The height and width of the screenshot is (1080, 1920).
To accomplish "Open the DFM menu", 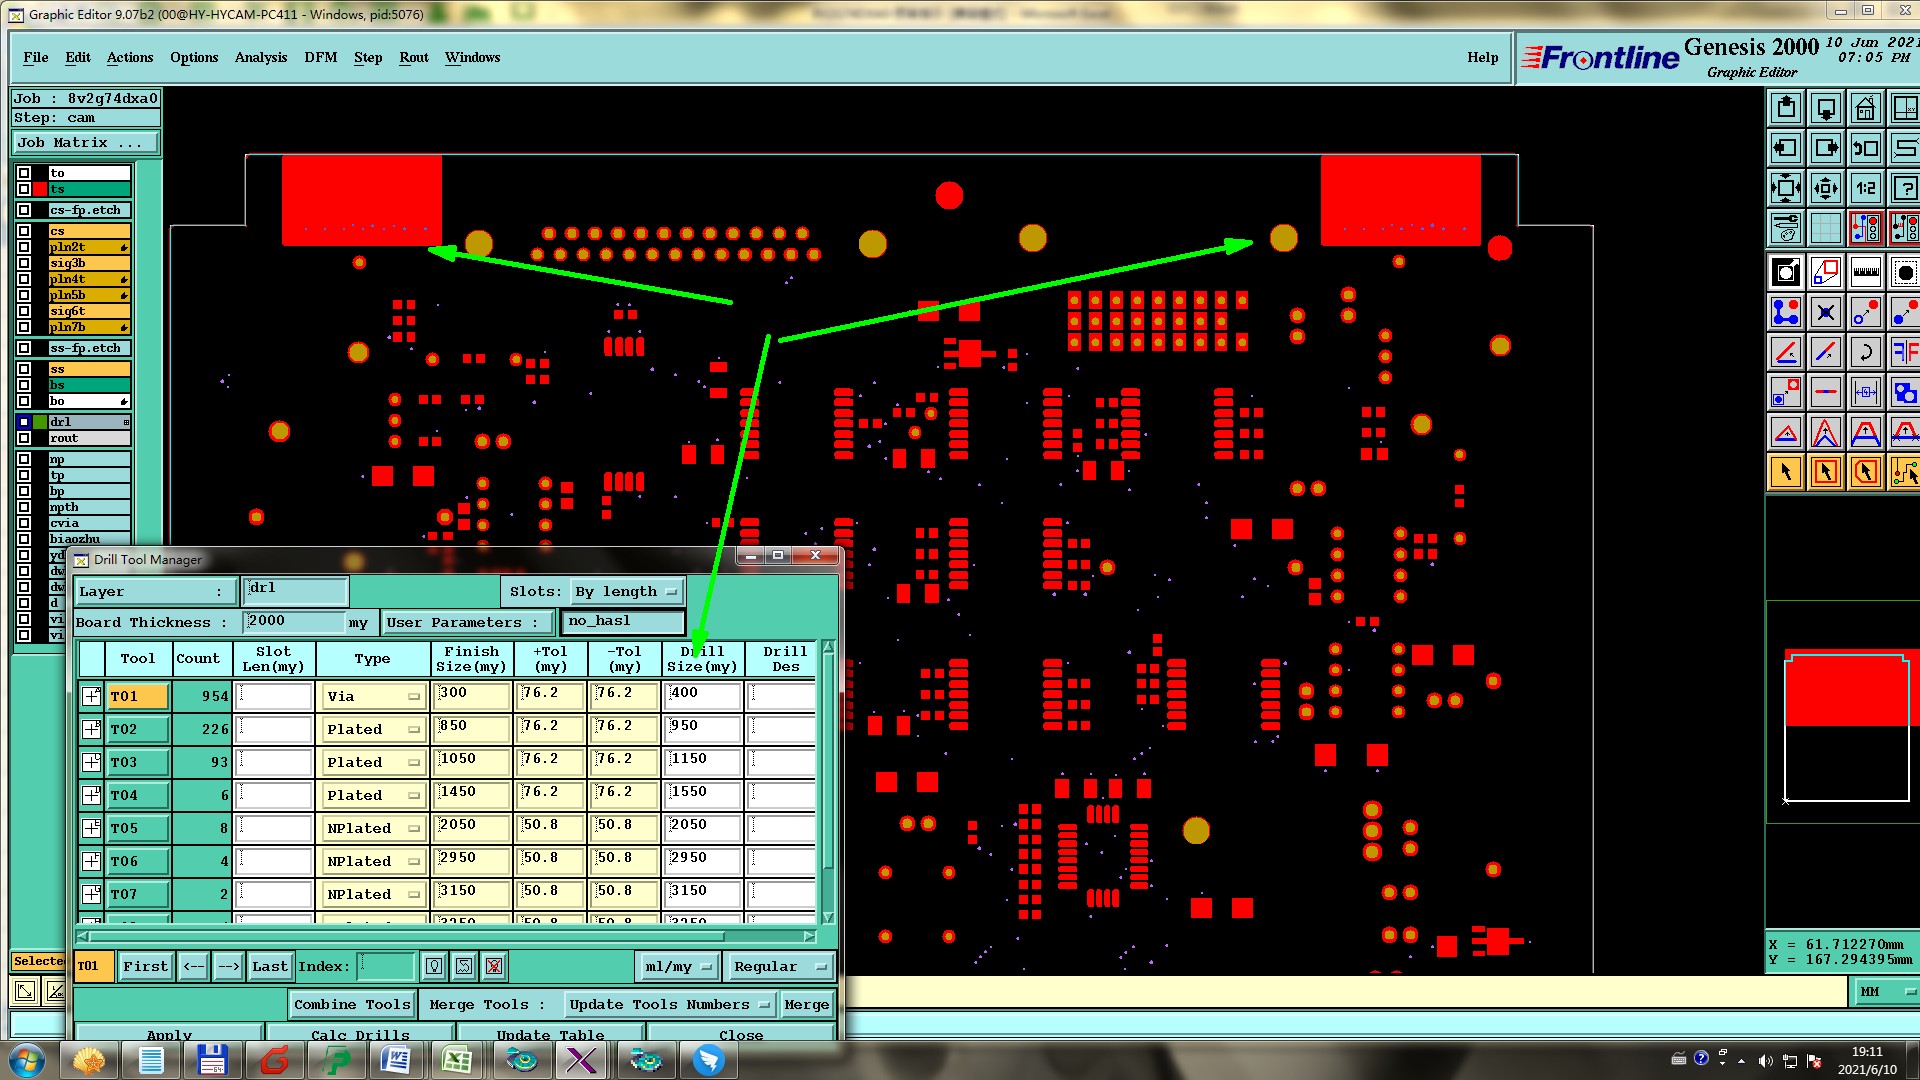I will (x=320, y=57).
